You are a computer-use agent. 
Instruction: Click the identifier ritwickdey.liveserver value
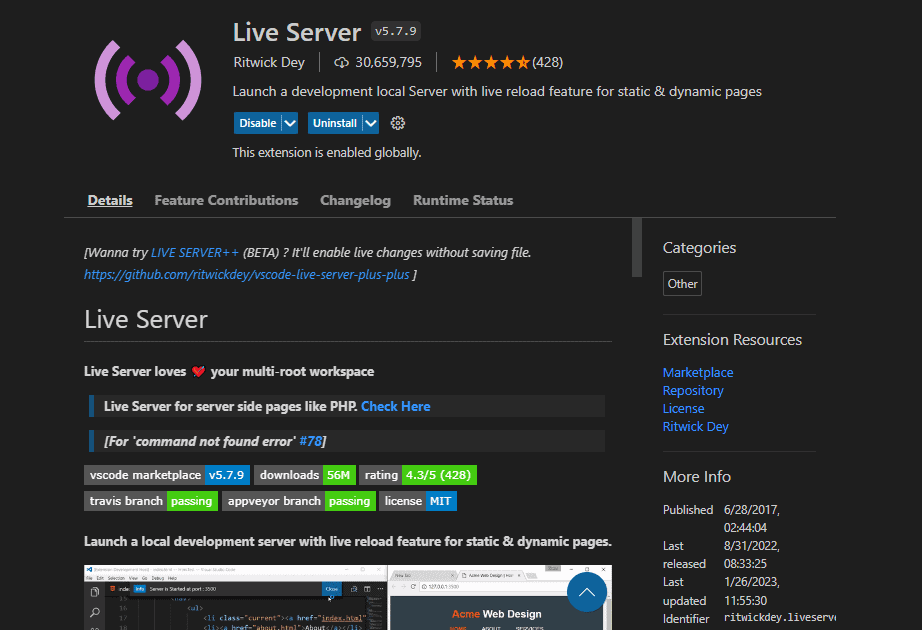point(780,618)
